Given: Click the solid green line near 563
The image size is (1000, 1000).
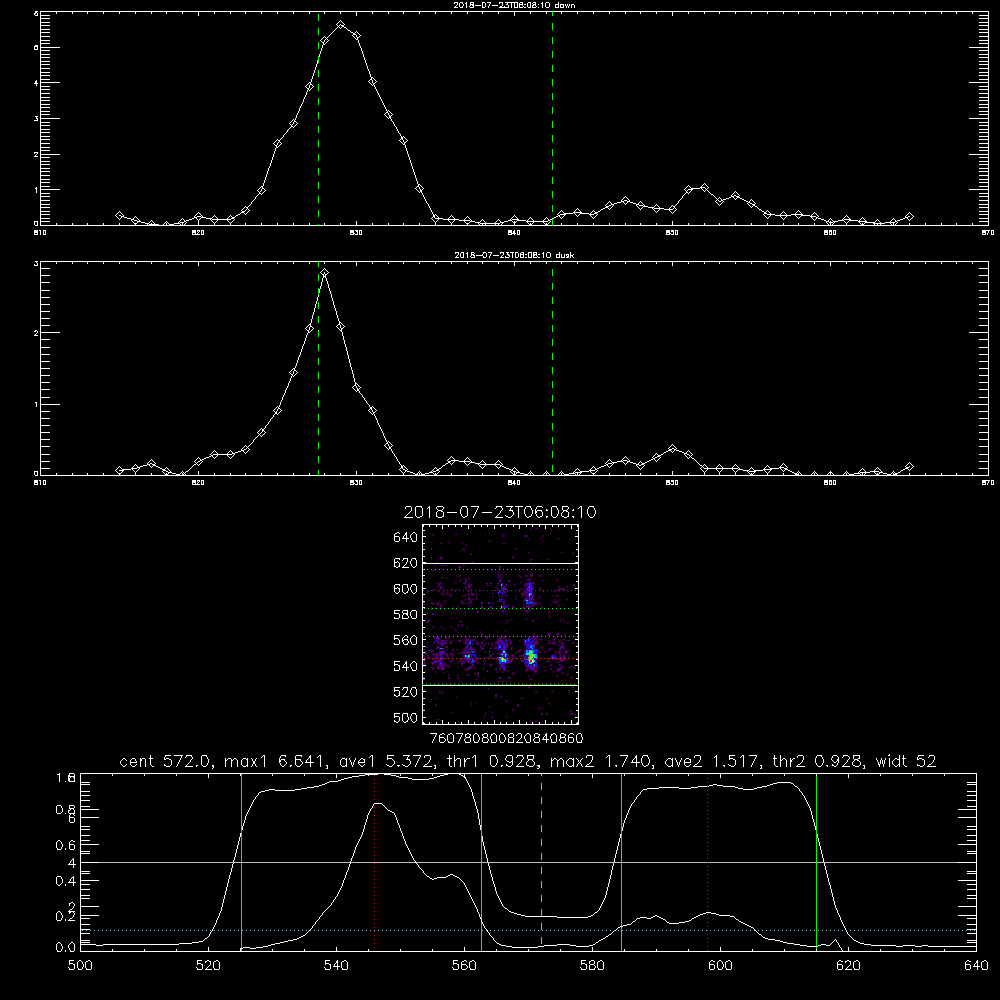Looking at the screenshot, I should [x=482, y=861].
